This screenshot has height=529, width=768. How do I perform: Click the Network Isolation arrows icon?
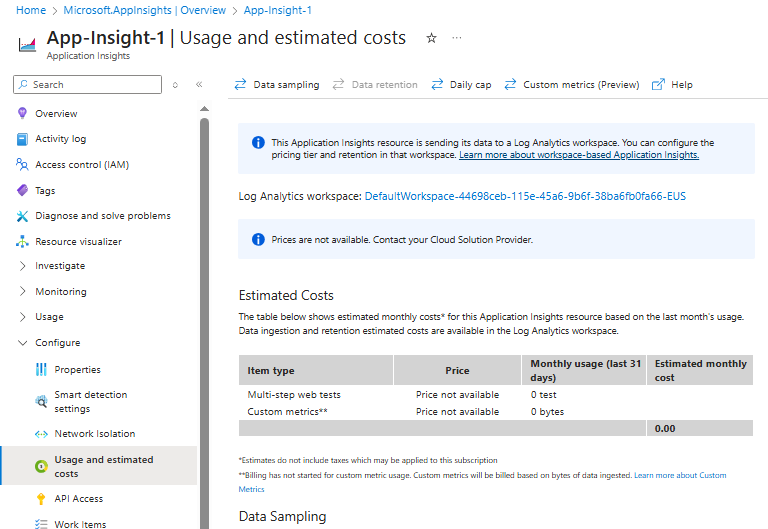41,434
